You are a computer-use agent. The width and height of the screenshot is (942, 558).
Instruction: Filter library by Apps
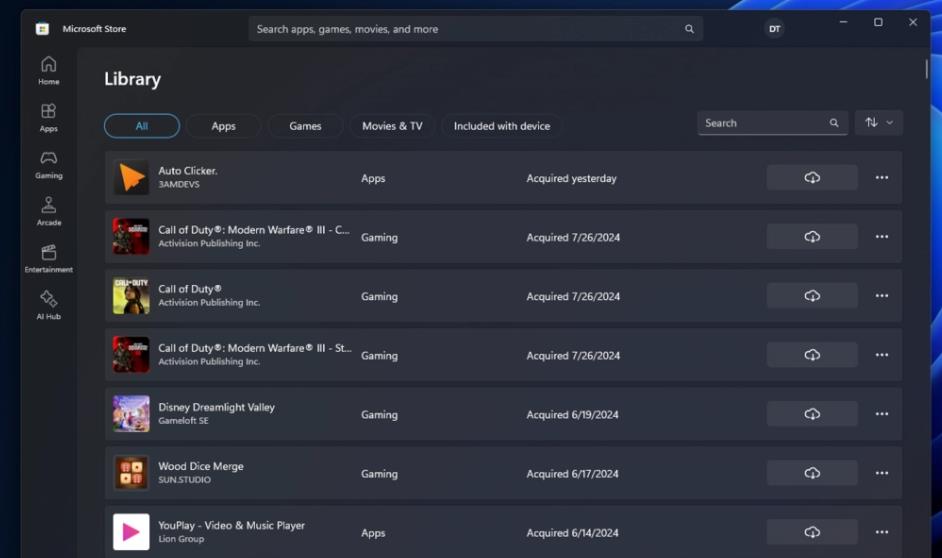tap(223, 126)
